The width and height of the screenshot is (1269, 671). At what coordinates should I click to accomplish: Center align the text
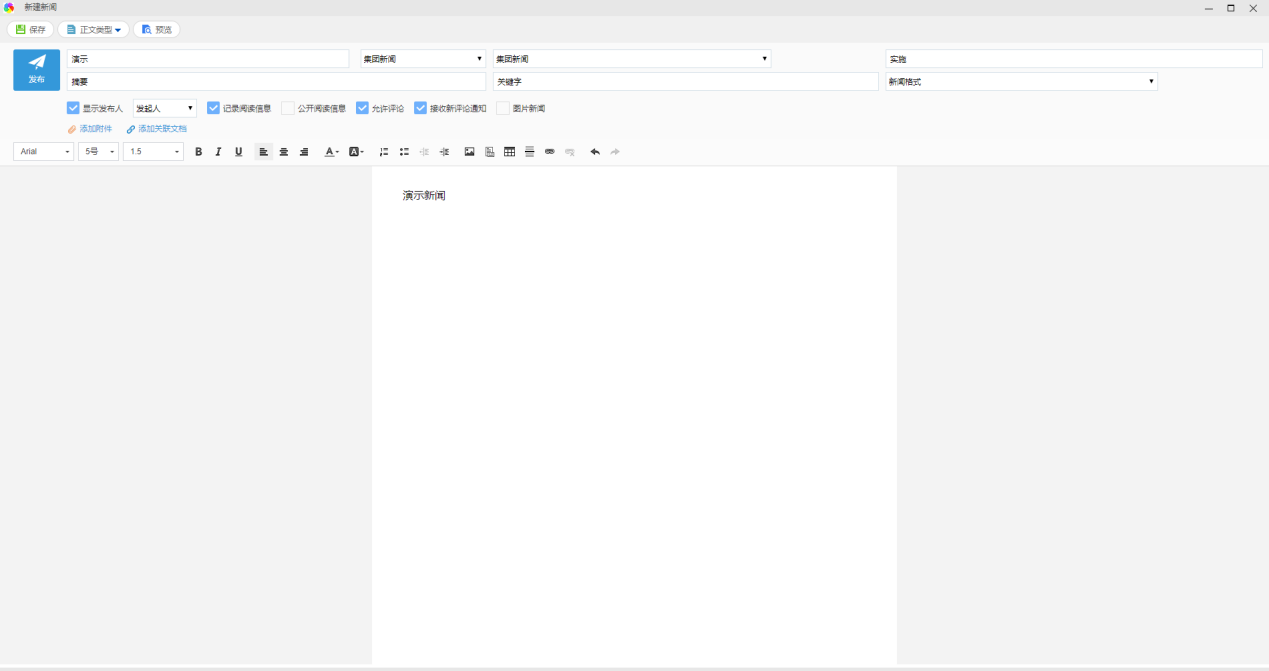click(284, 152)
